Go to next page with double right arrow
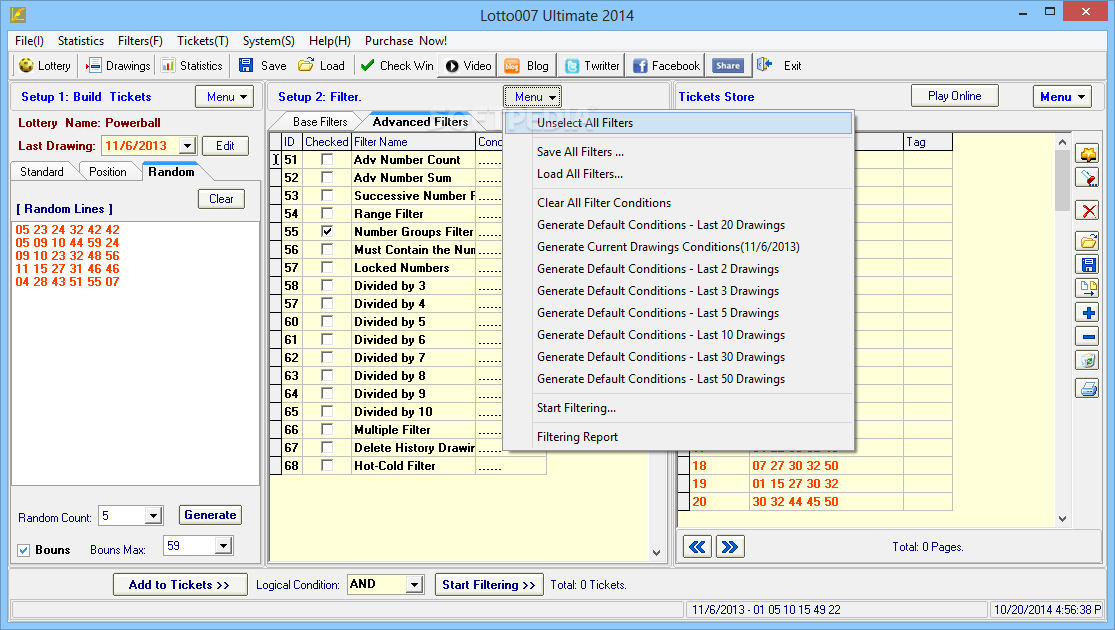The image size is (1115, 630). [x=730, y=547]
